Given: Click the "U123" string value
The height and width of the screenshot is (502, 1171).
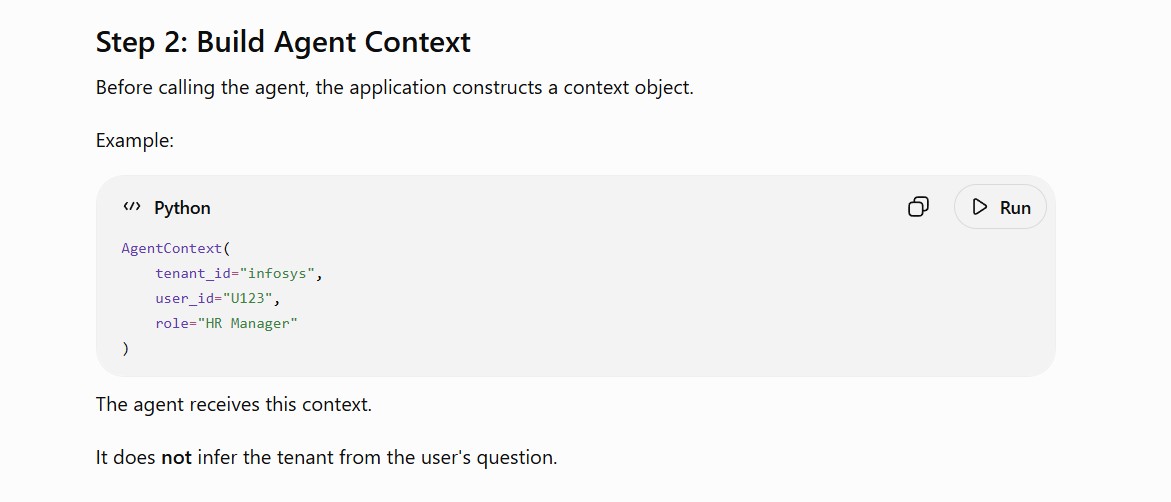Looking at the screenshot, I should click(247, 298).
